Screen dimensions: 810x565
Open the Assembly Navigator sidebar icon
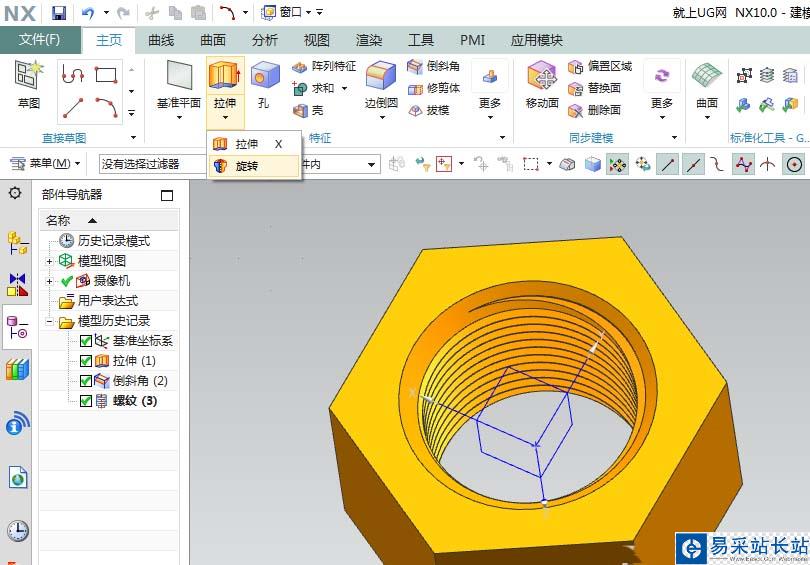pyautogui.click(x=17, y=244)
